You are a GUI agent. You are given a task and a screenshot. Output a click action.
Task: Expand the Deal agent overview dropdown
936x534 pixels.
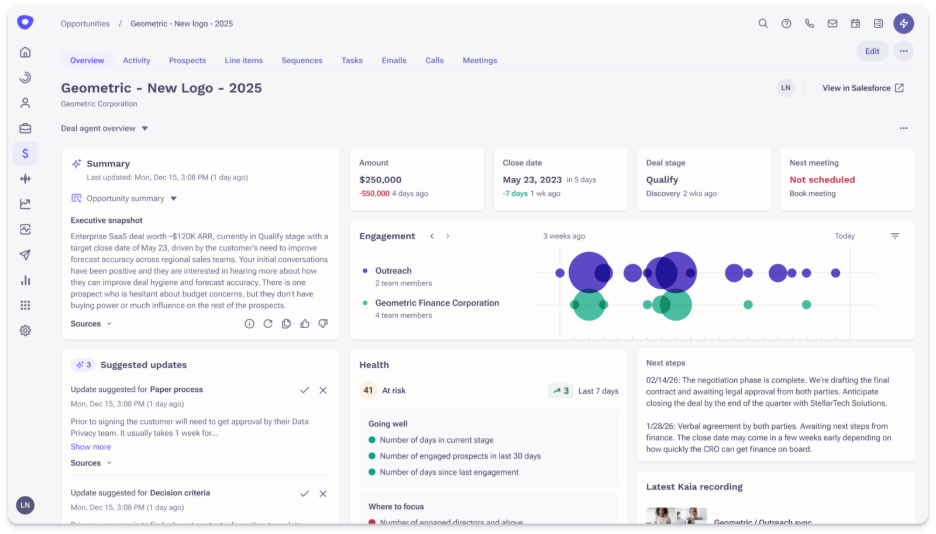click(x=104, y=128)
